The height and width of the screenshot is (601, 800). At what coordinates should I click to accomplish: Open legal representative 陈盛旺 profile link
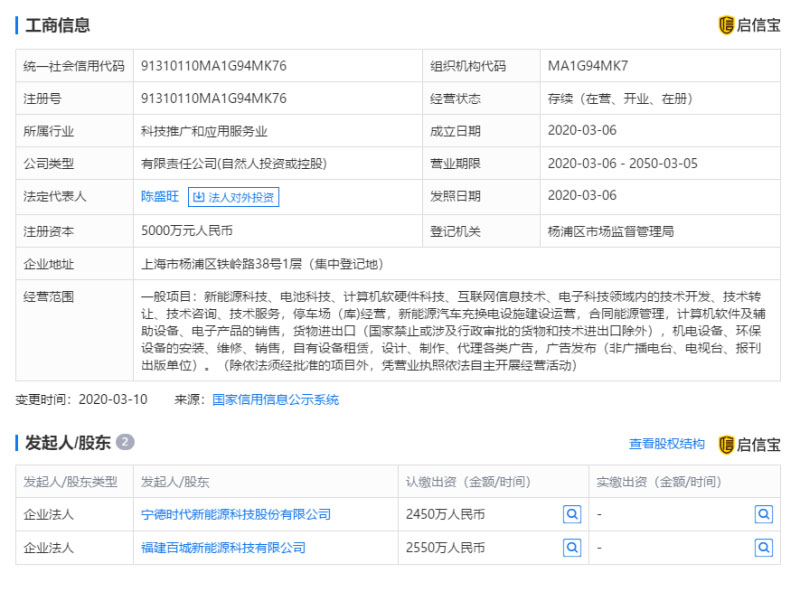tap(160, 197)
